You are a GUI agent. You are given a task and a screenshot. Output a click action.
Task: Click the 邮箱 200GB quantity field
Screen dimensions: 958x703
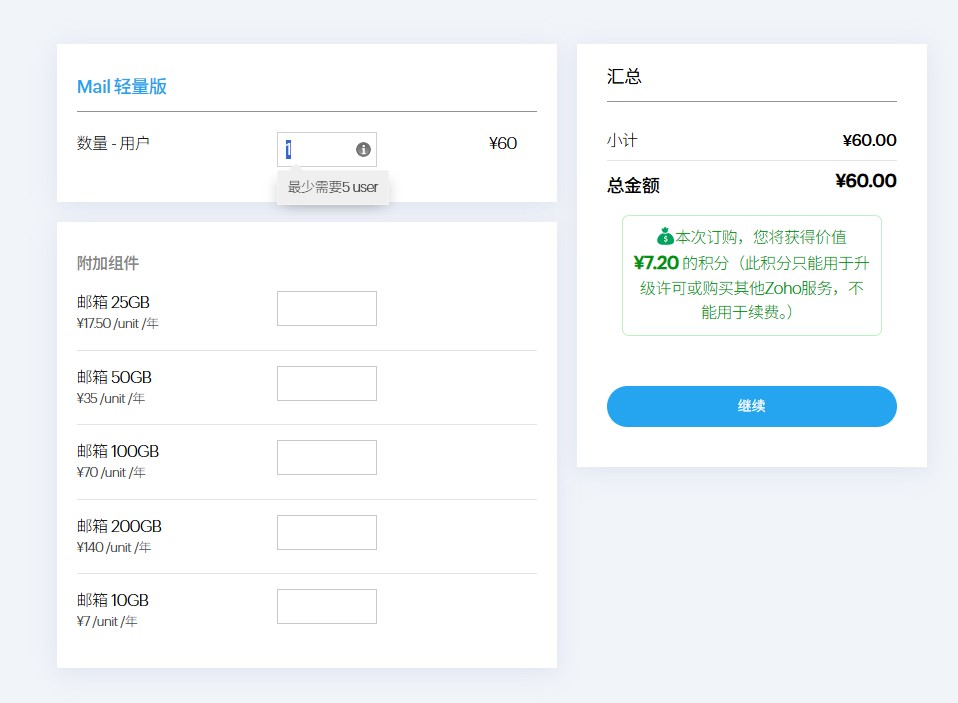326,532
